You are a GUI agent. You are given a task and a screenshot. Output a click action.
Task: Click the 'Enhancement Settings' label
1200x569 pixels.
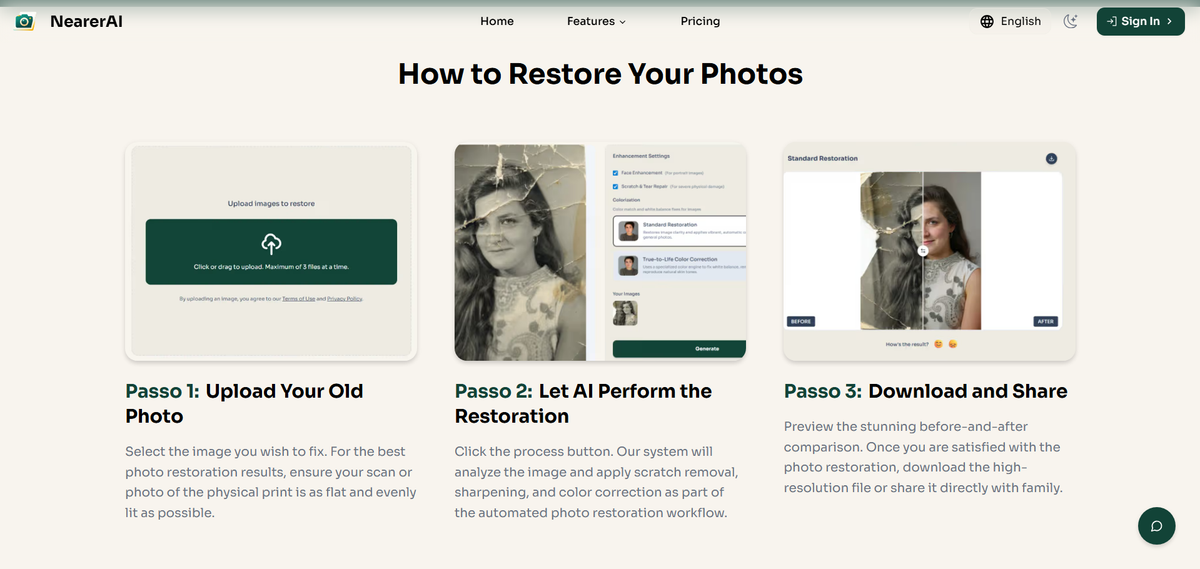tap(641, 157)
